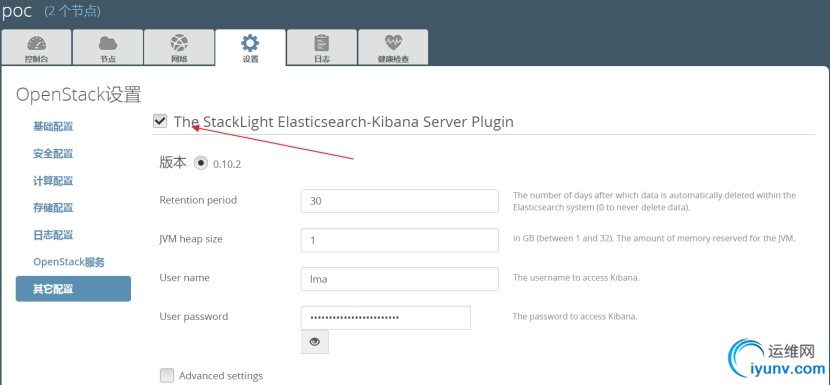
Task: Focus the Retention period field
Action: click(400, 201)
